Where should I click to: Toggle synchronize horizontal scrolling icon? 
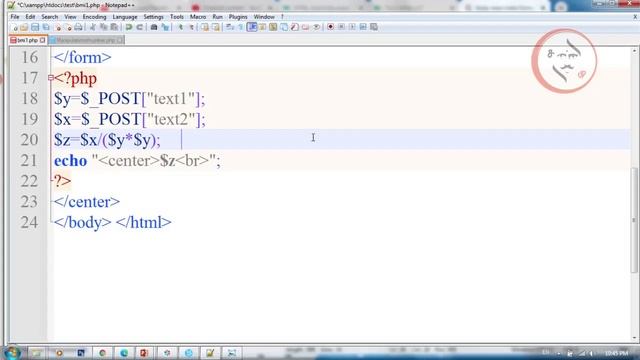[x=216, y=27]
